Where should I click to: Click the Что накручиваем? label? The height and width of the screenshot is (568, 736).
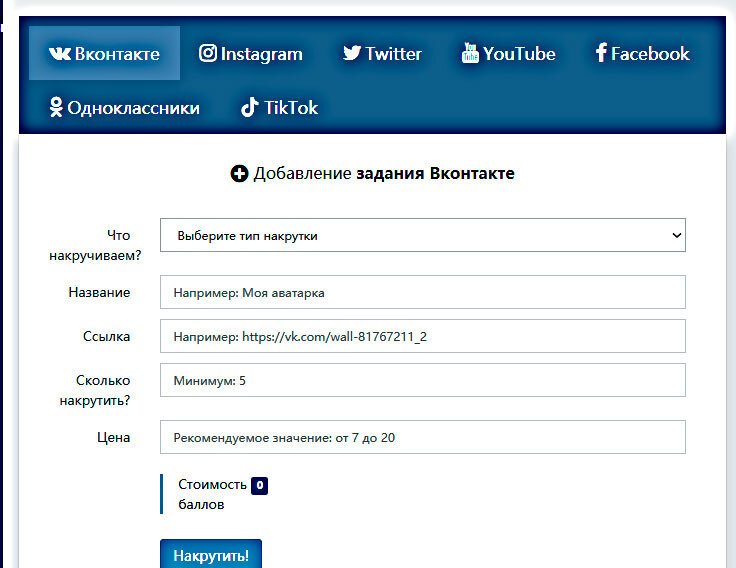(95, 245)
